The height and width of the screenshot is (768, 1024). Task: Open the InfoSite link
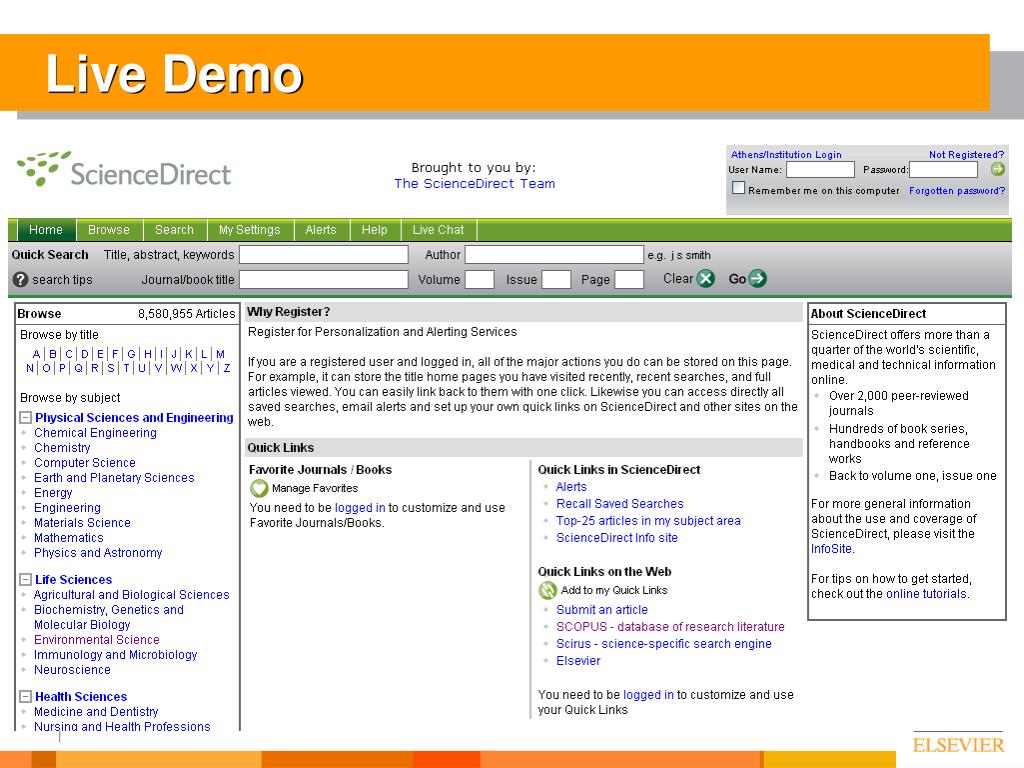(x=831, y=549)
